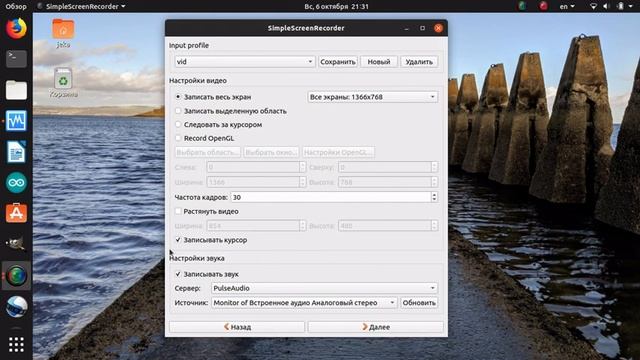This screenshot has width=640, height=360.
Task: Open Ubuntu Software store icon
Action: [x=16, y=213]
